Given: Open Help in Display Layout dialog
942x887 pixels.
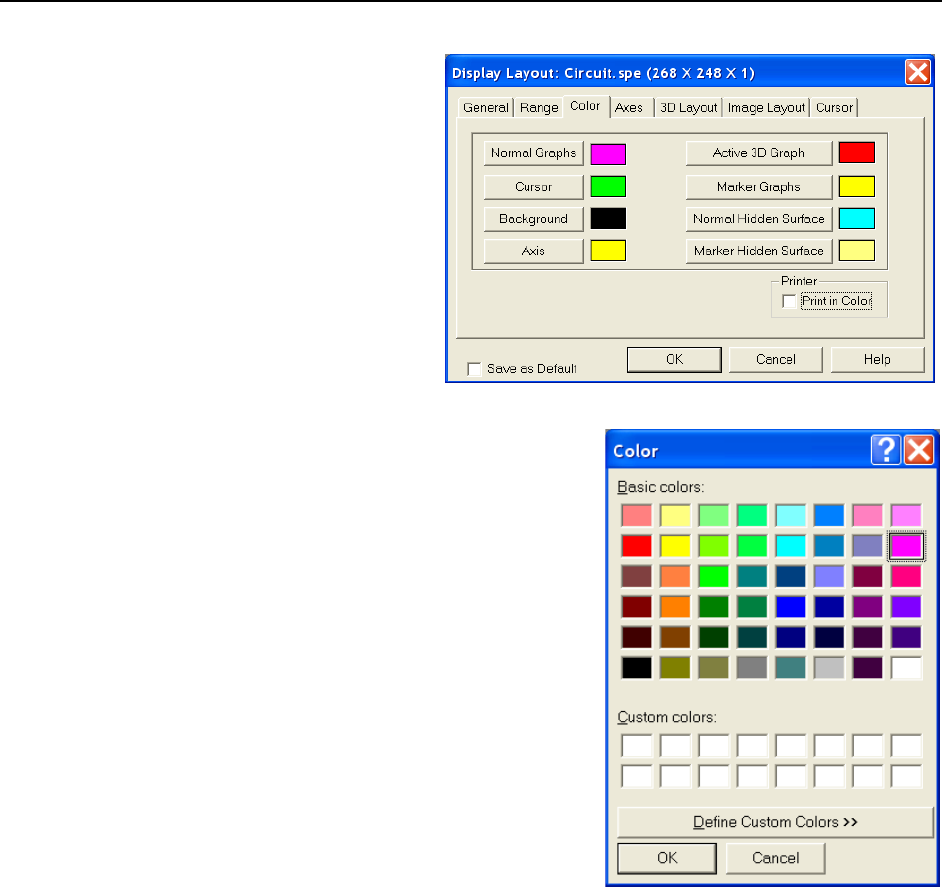Looking at the screenshot, I should 877,359.
